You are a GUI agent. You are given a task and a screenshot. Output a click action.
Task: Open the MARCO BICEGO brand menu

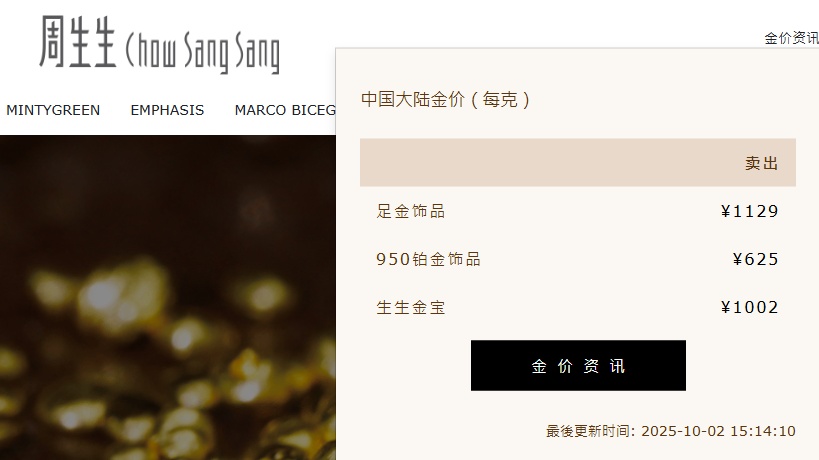(285, 110)
